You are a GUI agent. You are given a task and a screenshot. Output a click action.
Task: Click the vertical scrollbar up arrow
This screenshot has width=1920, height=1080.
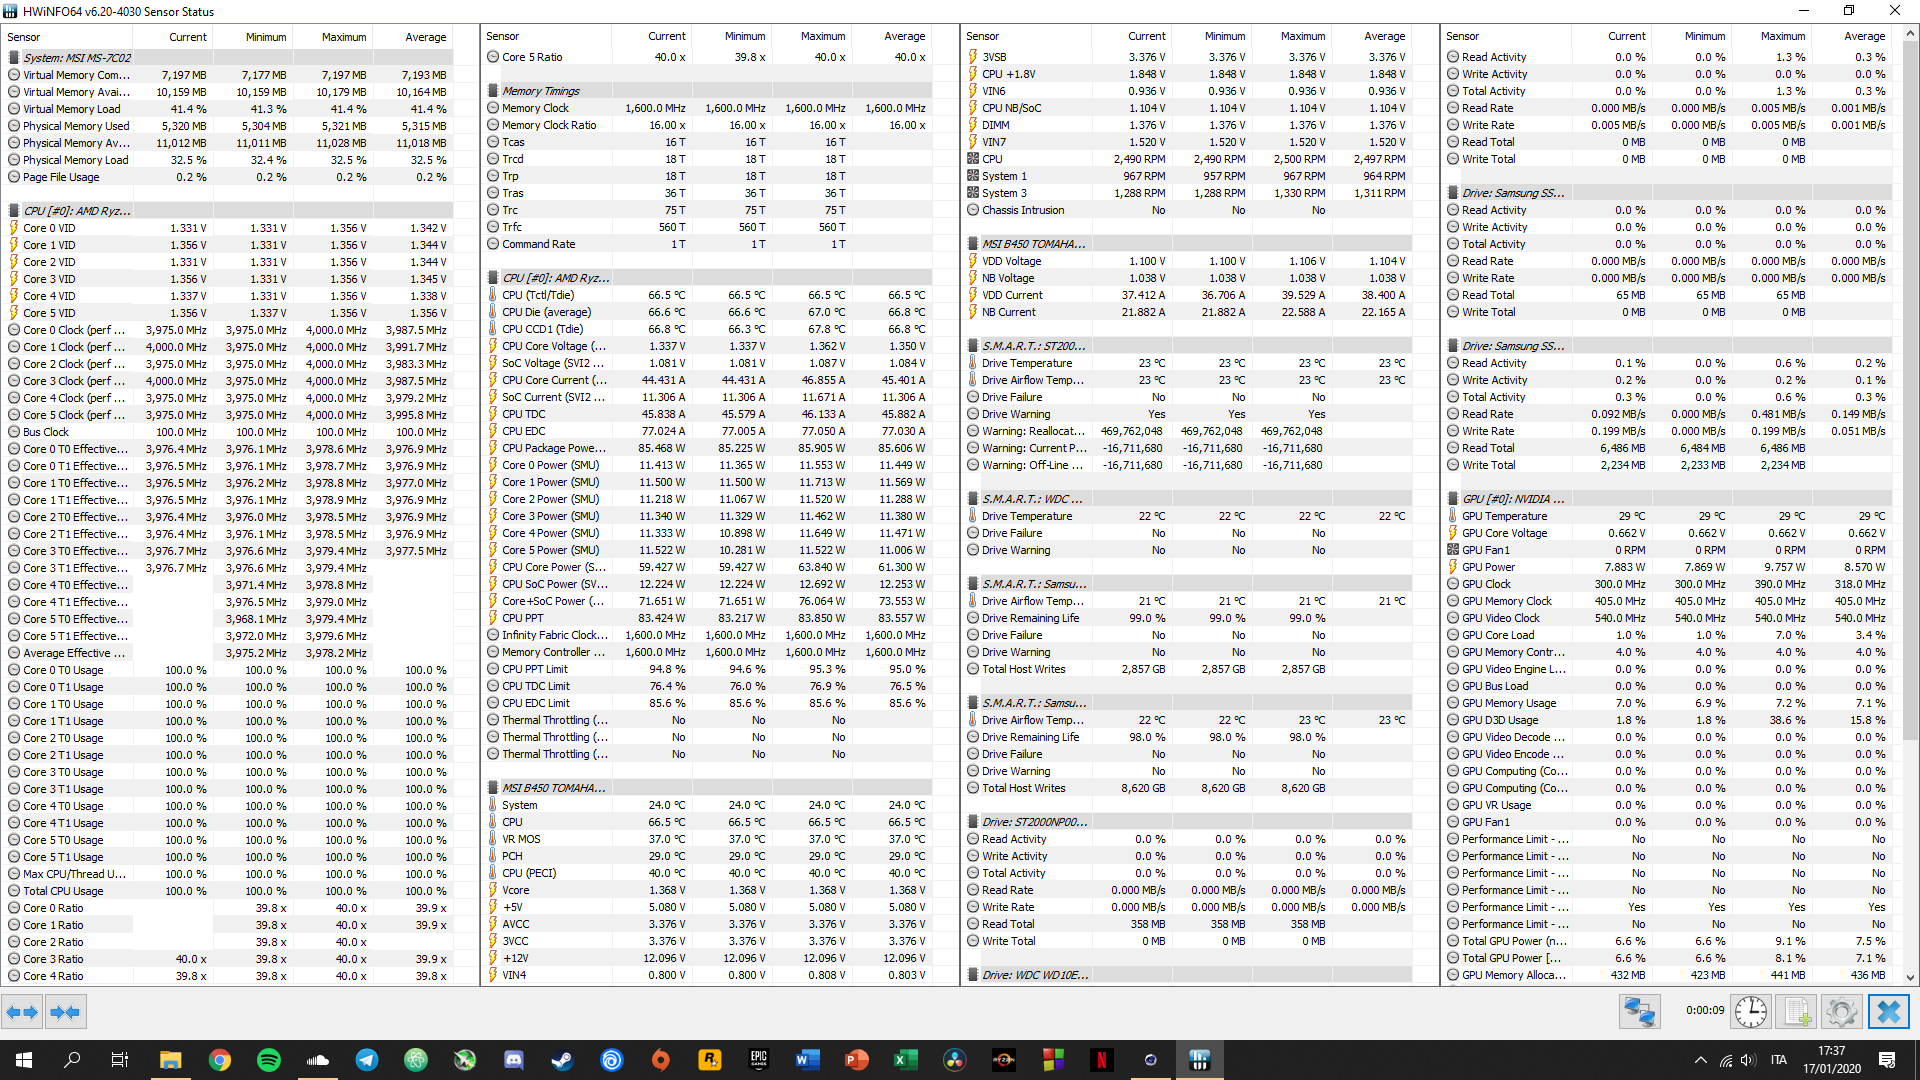[1910, 34]
